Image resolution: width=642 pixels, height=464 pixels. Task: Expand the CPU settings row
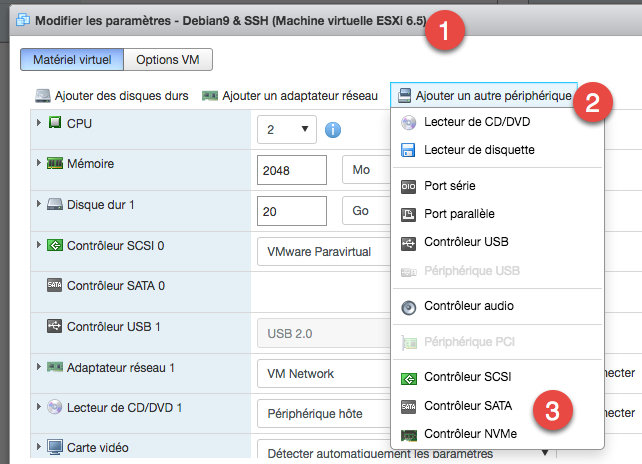[x=39, y=123]
